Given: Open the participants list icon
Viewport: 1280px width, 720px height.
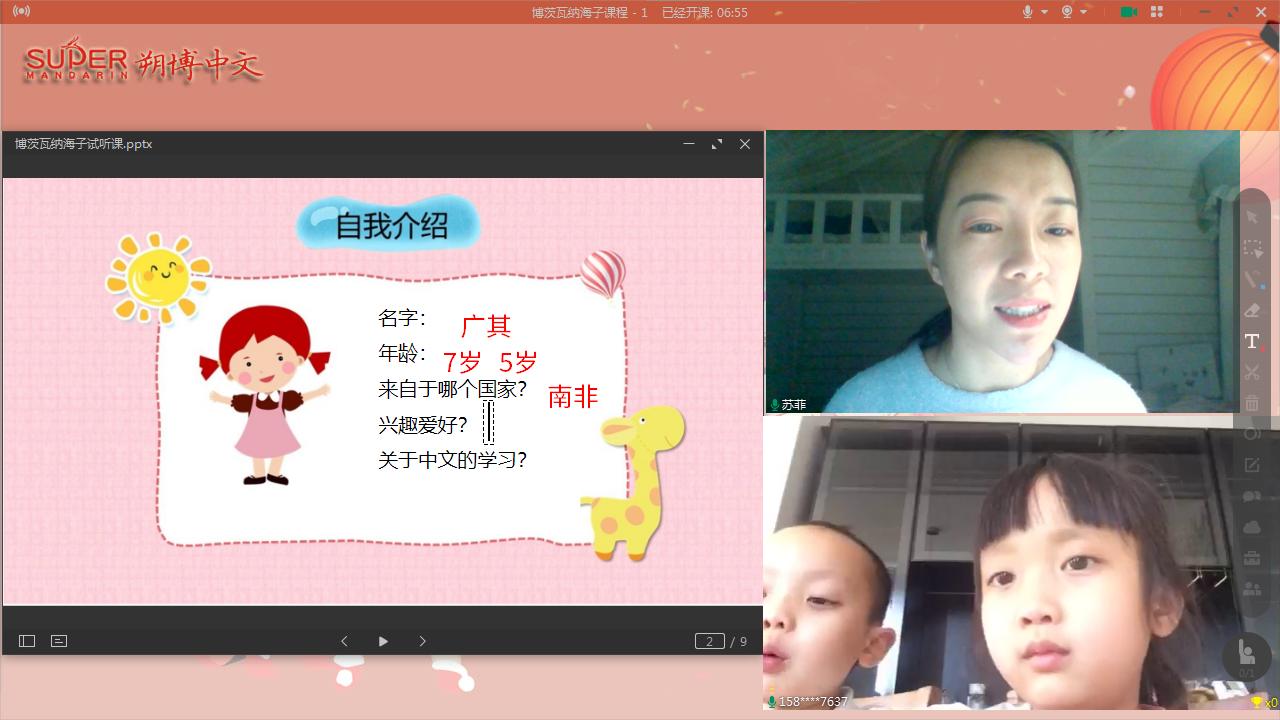Looking at the screenshot, I should click(x=1252, y=589).
